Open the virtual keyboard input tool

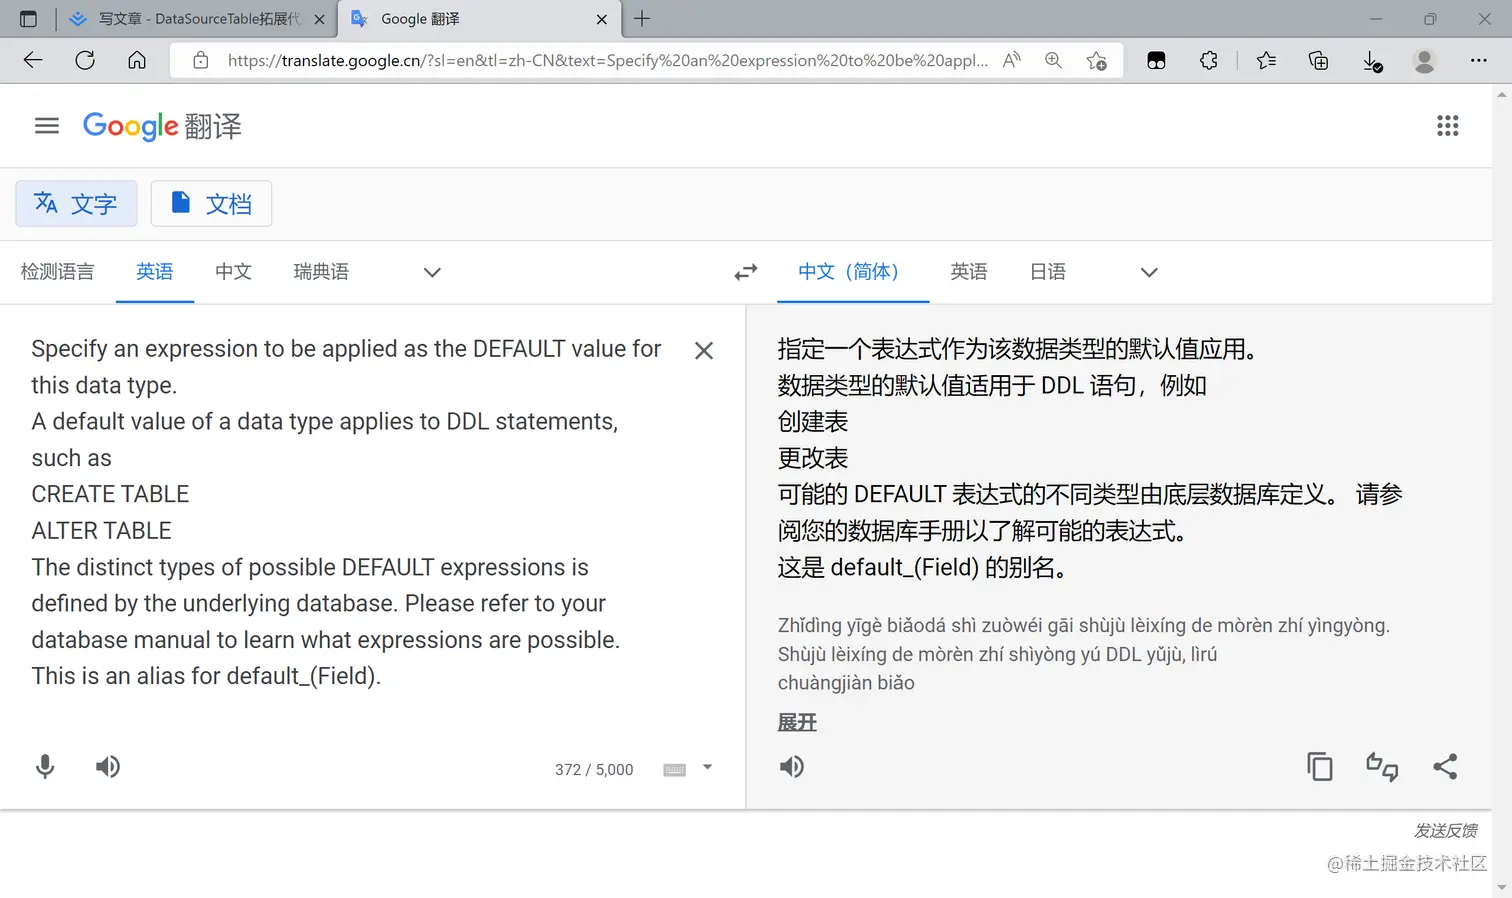click(675, 769)
